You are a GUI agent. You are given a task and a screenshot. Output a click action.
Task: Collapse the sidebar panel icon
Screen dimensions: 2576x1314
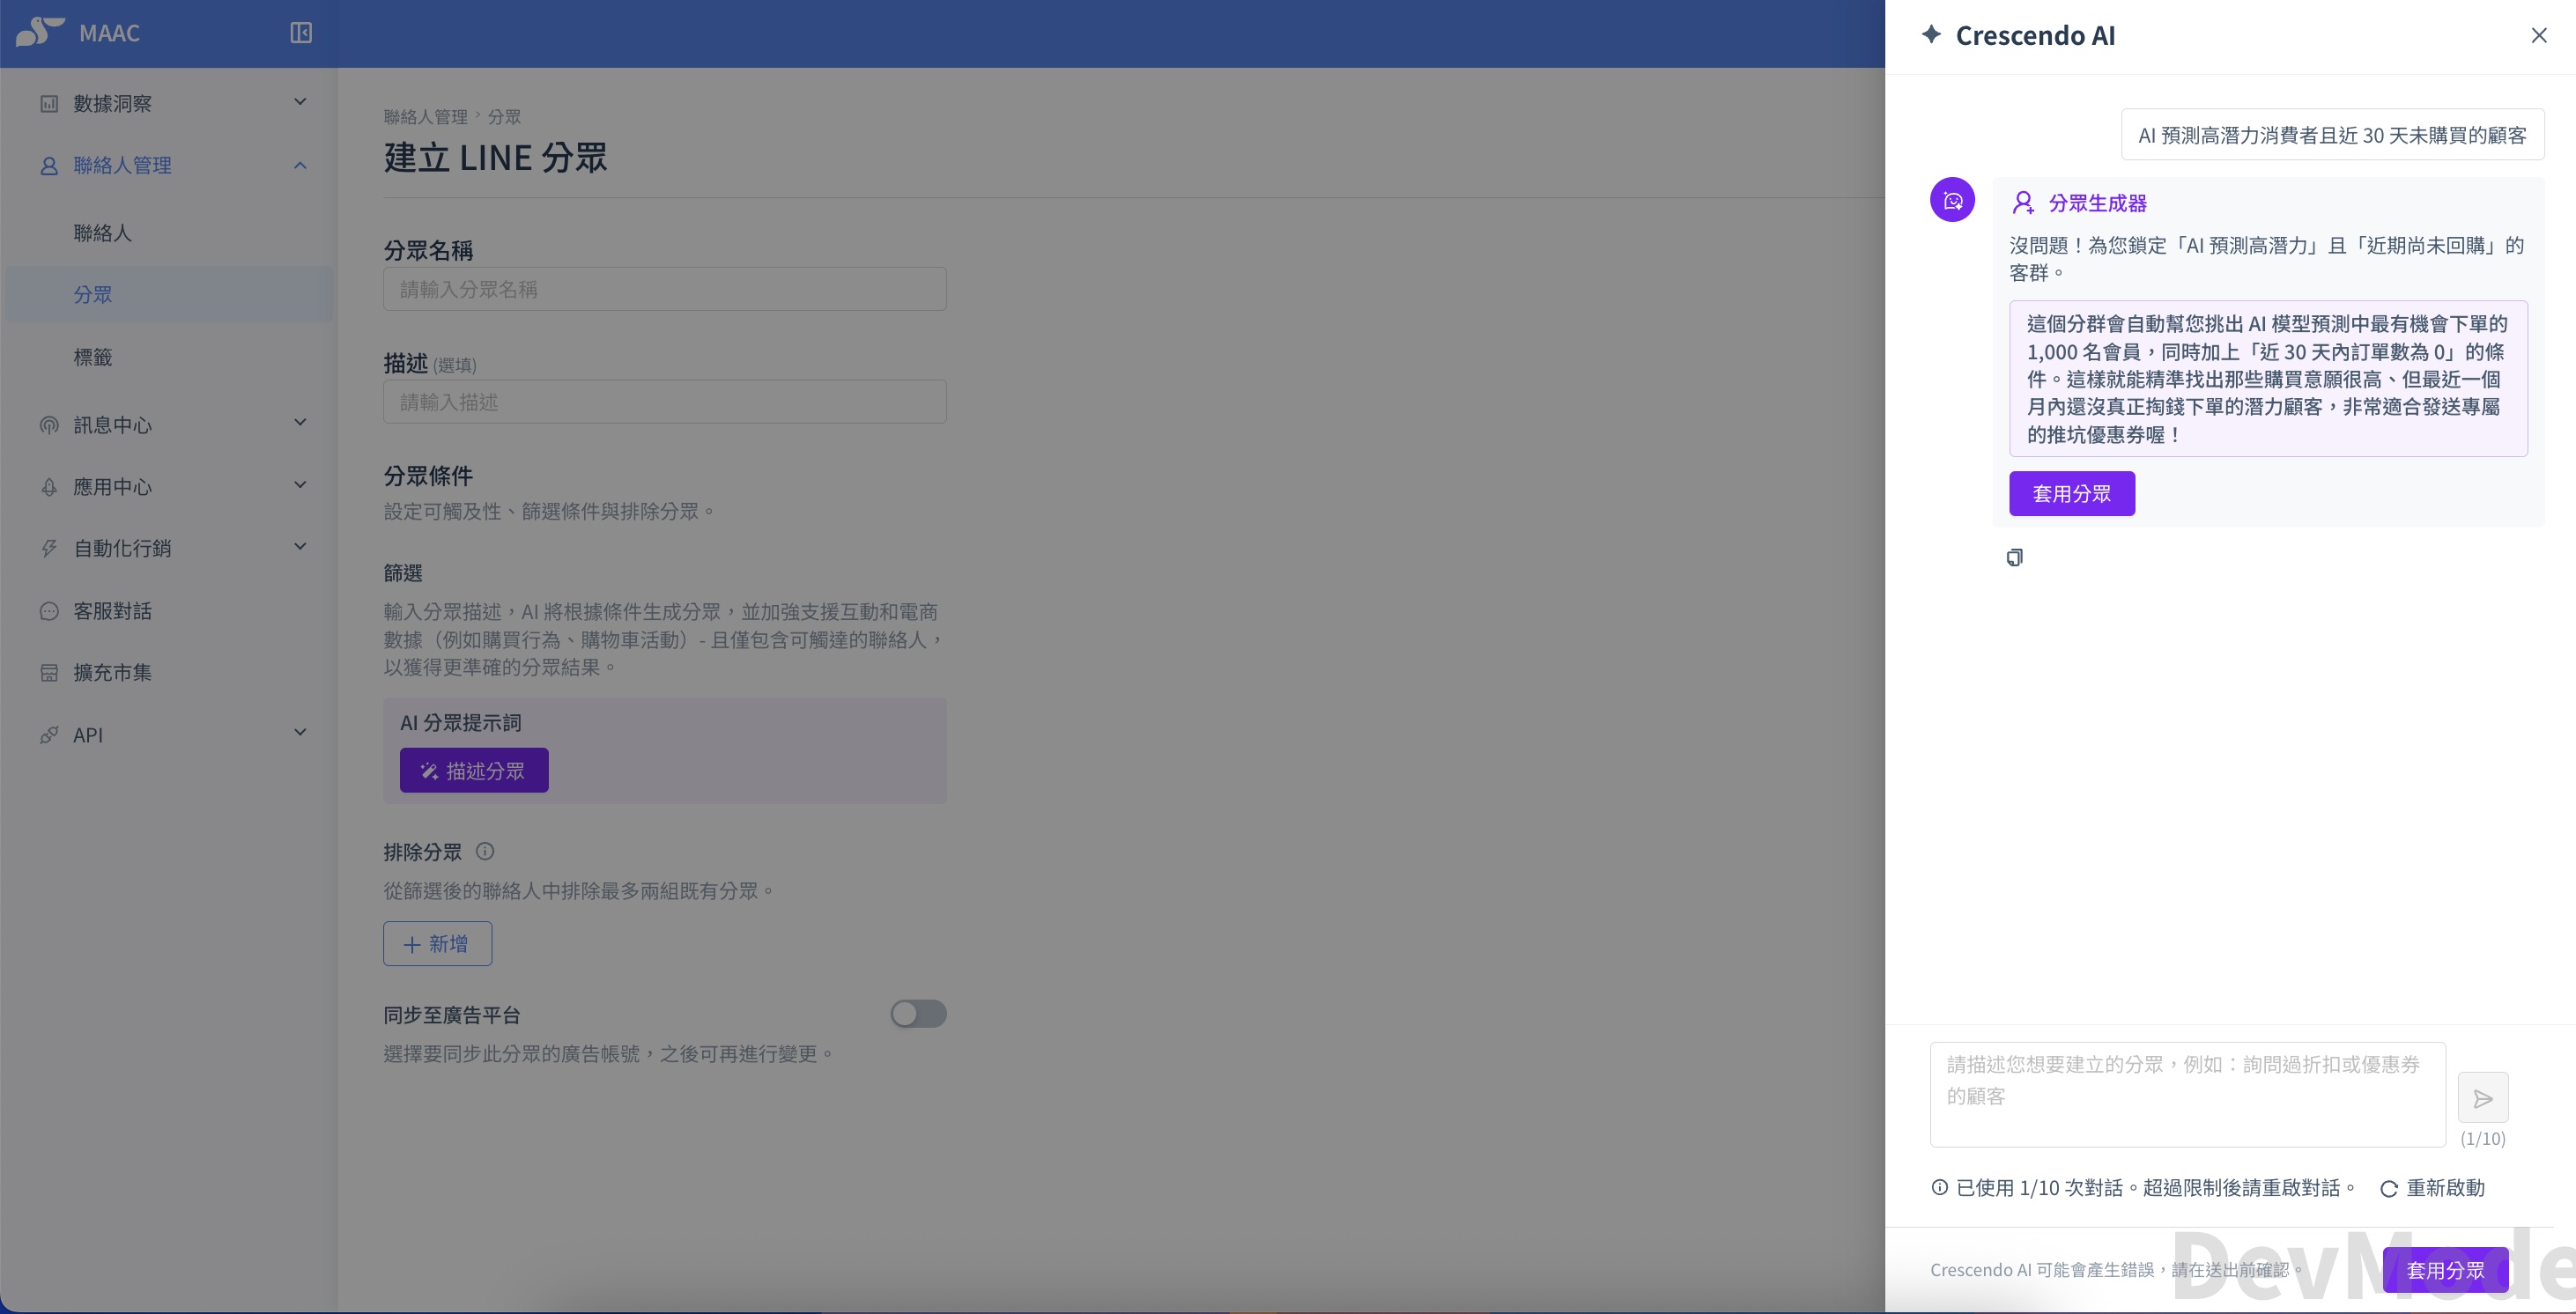301,33
